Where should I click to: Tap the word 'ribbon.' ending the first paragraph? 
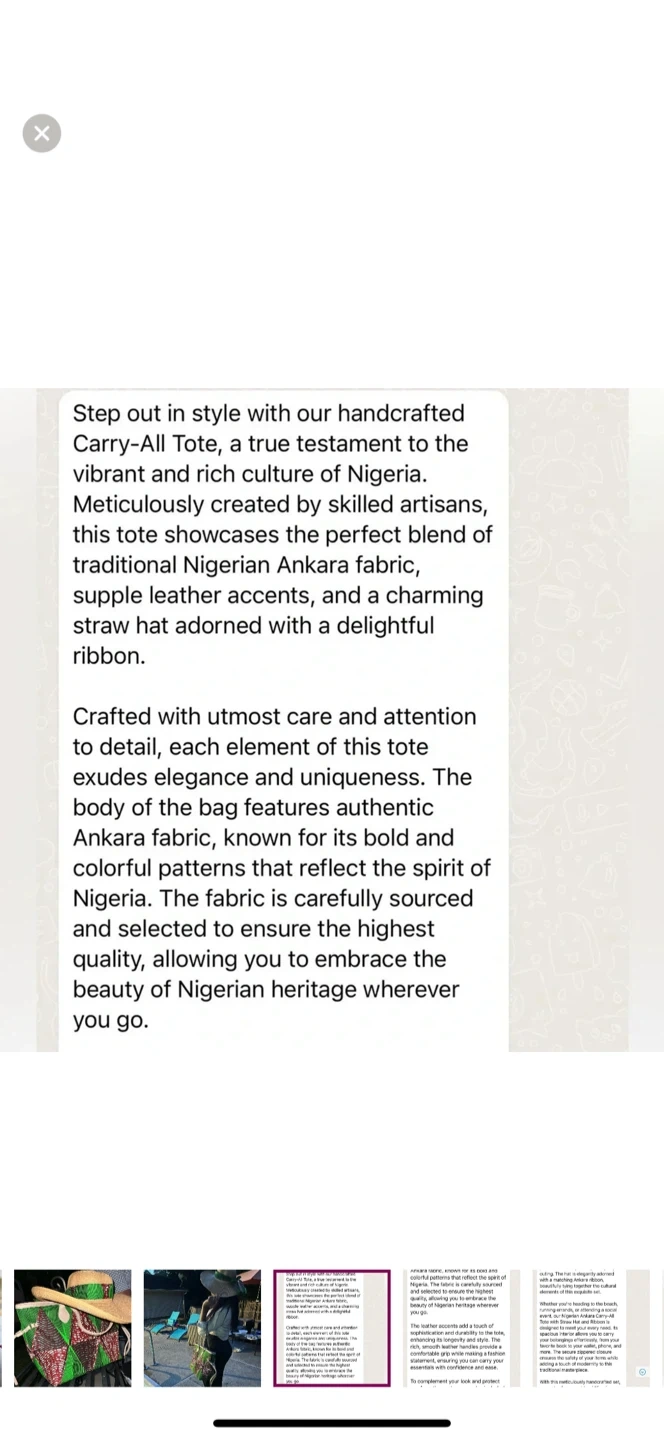pyautogui.click(x=109, y=656)
